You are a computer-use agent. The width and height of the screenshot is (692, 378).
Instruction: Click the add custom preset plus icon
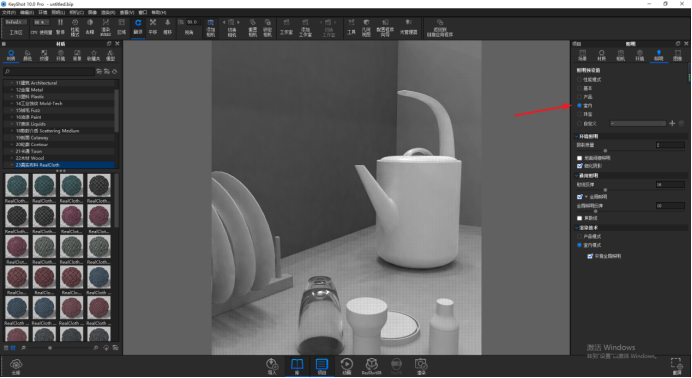[672, 124]
